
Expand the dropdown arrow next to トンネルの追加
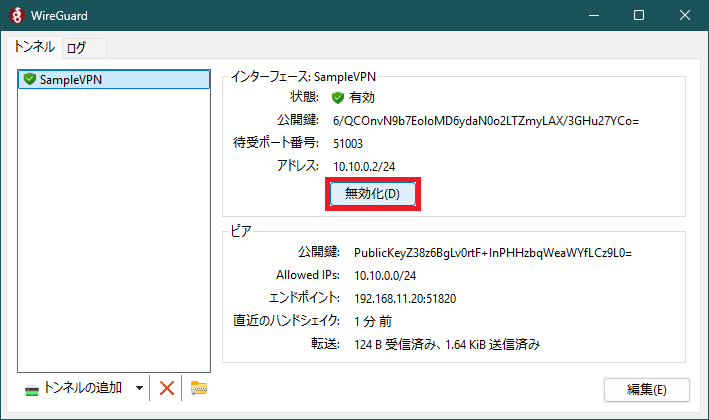[139, 388]
